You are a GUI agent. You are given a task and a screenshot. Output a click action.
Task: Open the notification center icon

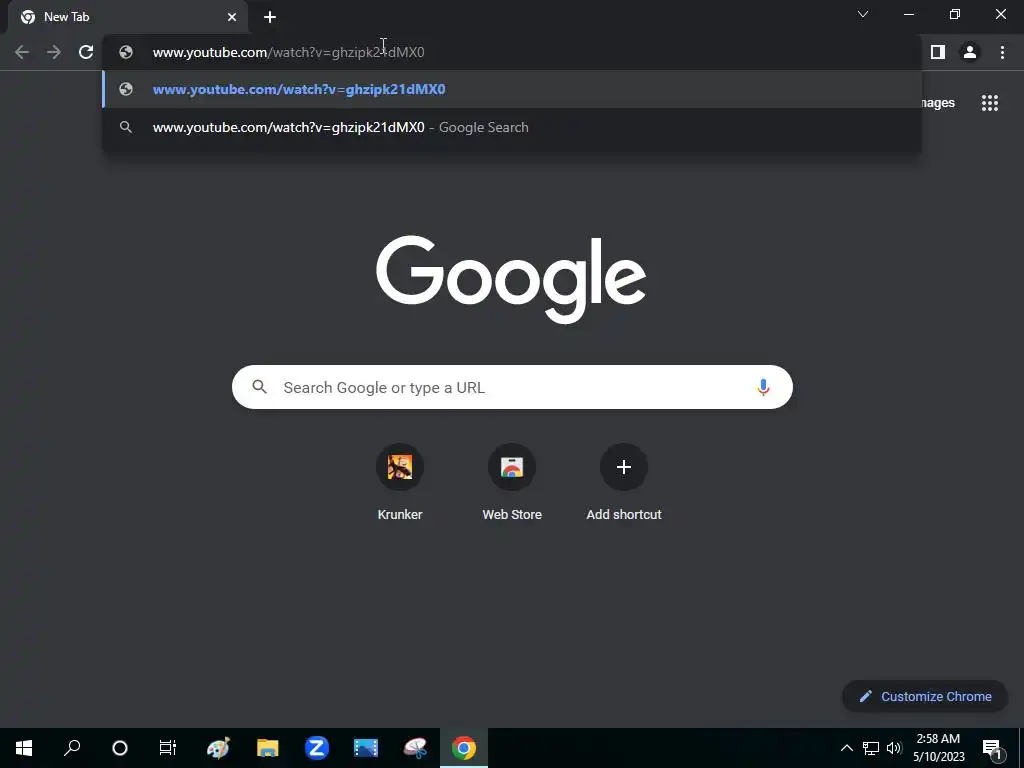[x=992, y=748]
